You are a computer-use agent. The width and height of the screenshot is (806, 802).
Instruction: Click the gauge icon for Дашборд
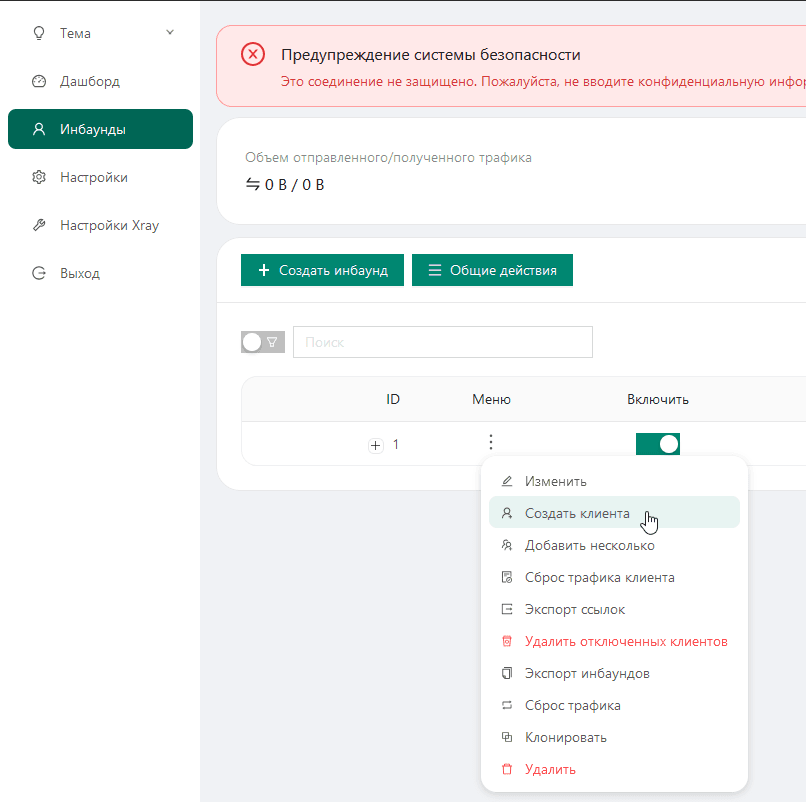(x=39, y=82)
